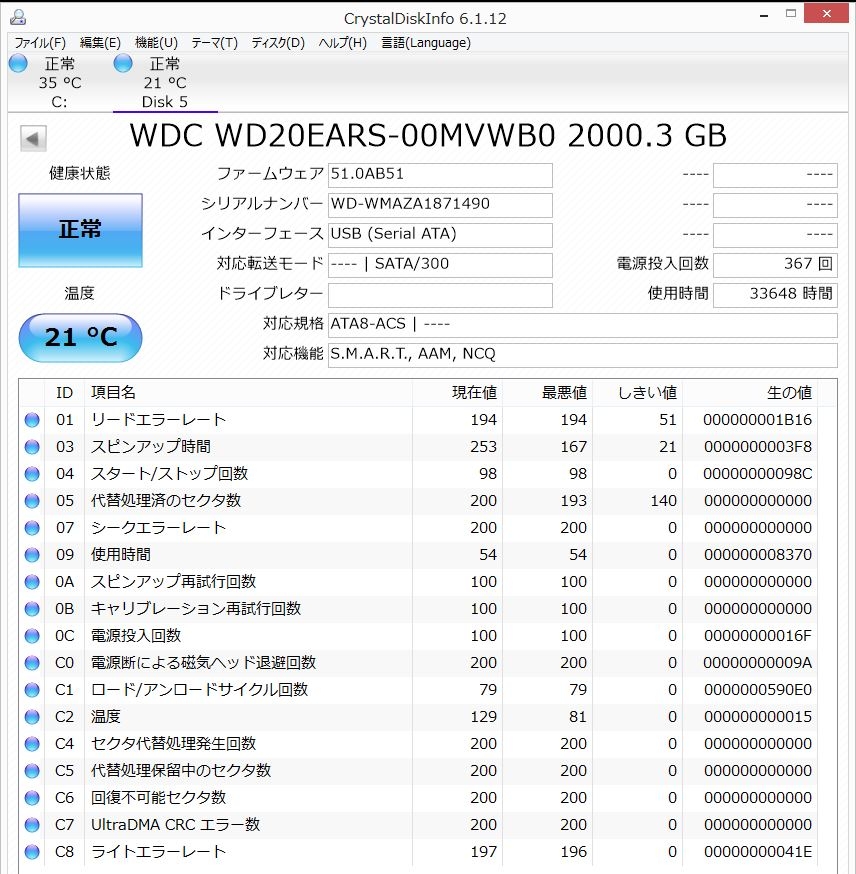The width and height of the screenshot is (856, 874).
Task: Open the ディスク(D) menu
Action: tap(278, 43)
